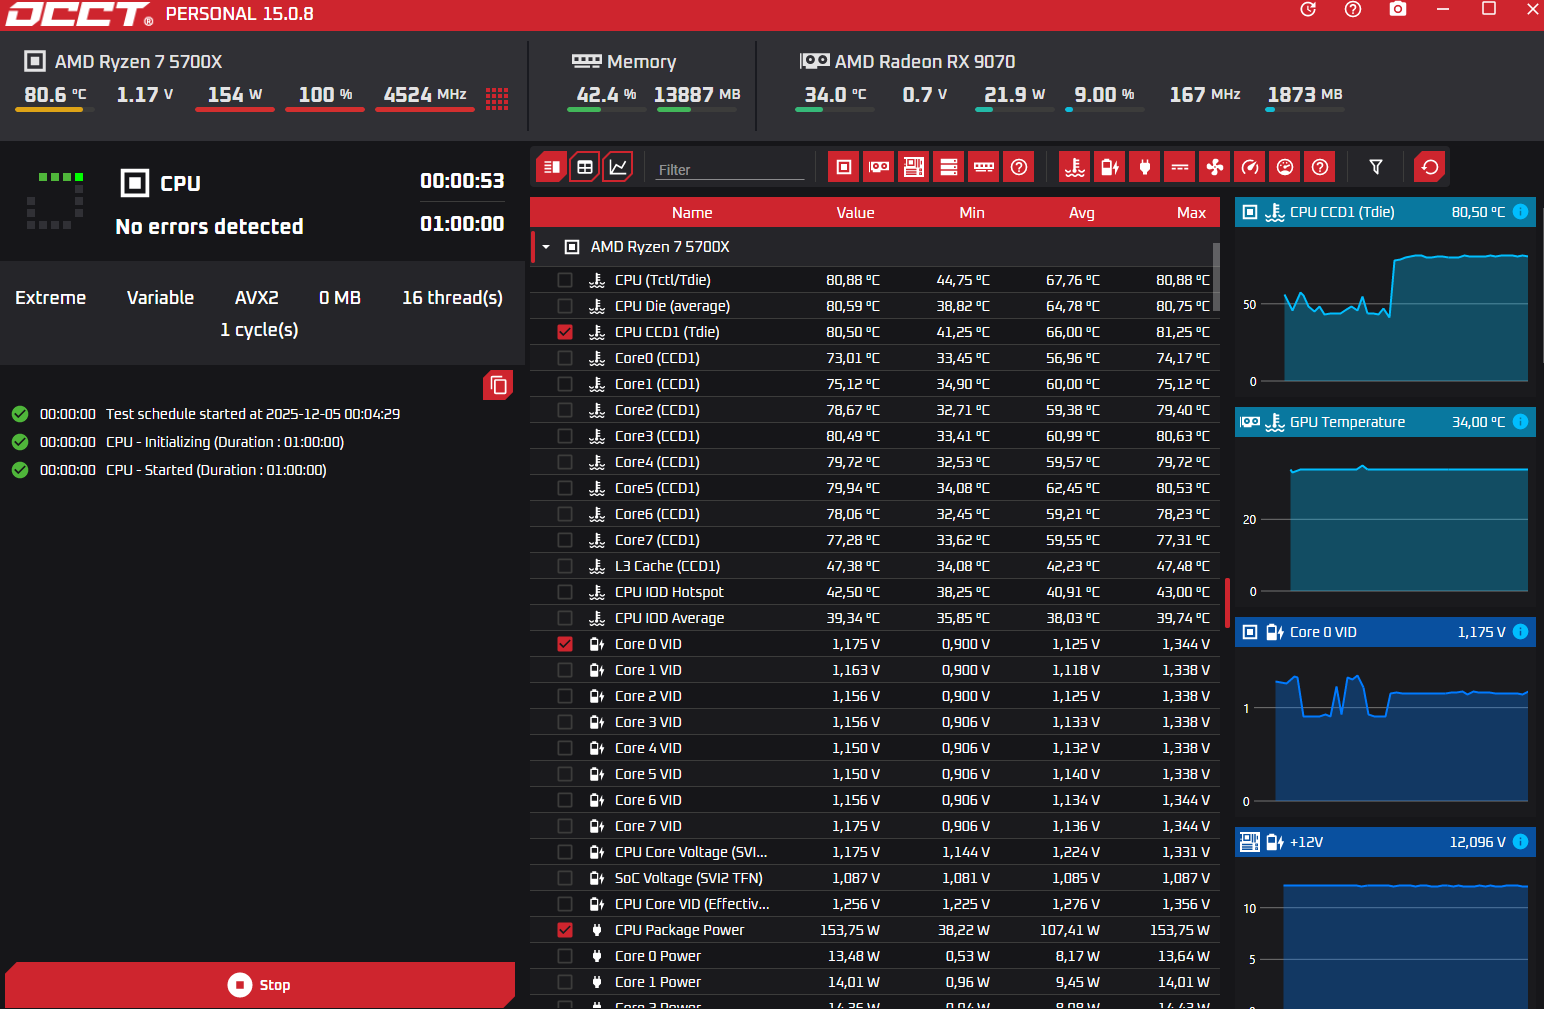The width and height of the screenshot is (1544, 1009).
Task: Open info for the CPU CCD1 (Tdie) graph
Action: [1520, 212]
